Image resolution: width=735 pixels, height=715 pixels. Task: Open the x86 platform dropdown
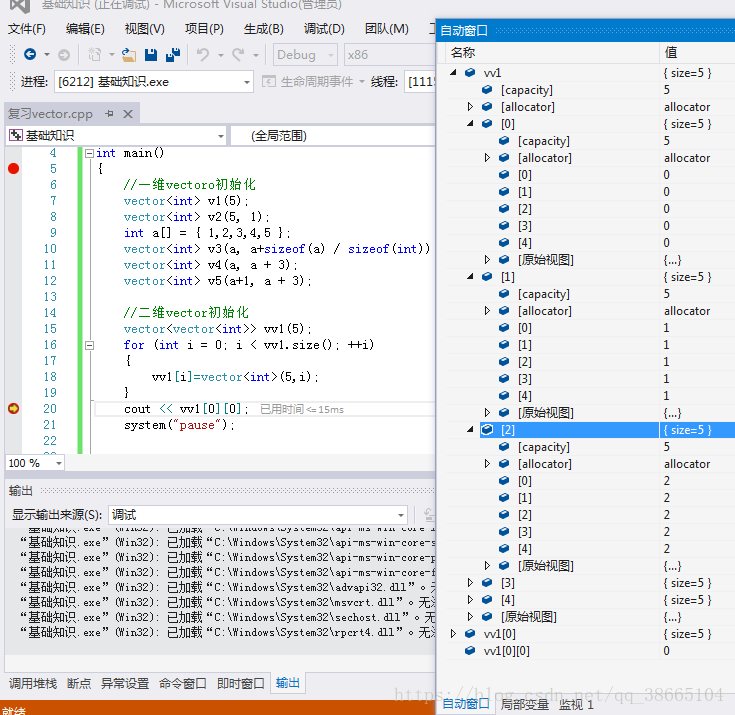(x=389, y=55)
